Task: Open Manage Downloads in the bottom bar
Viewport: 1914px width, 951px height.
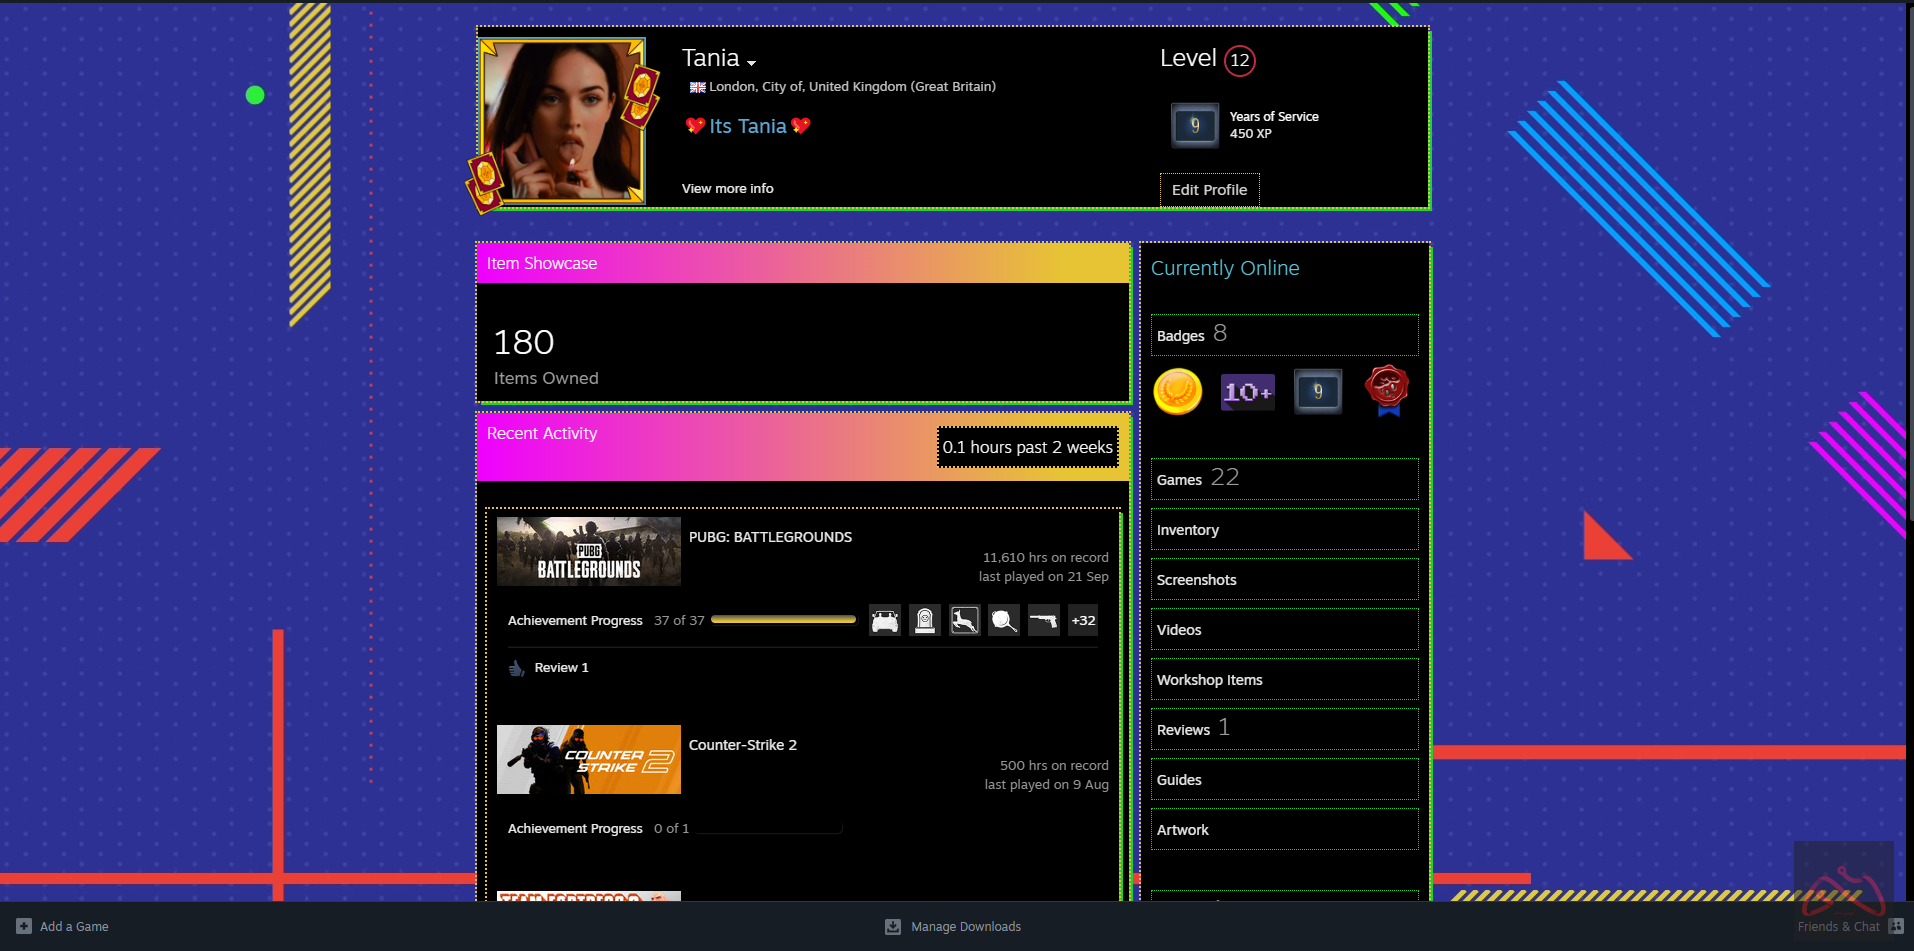Action: [x=964, y=927]
